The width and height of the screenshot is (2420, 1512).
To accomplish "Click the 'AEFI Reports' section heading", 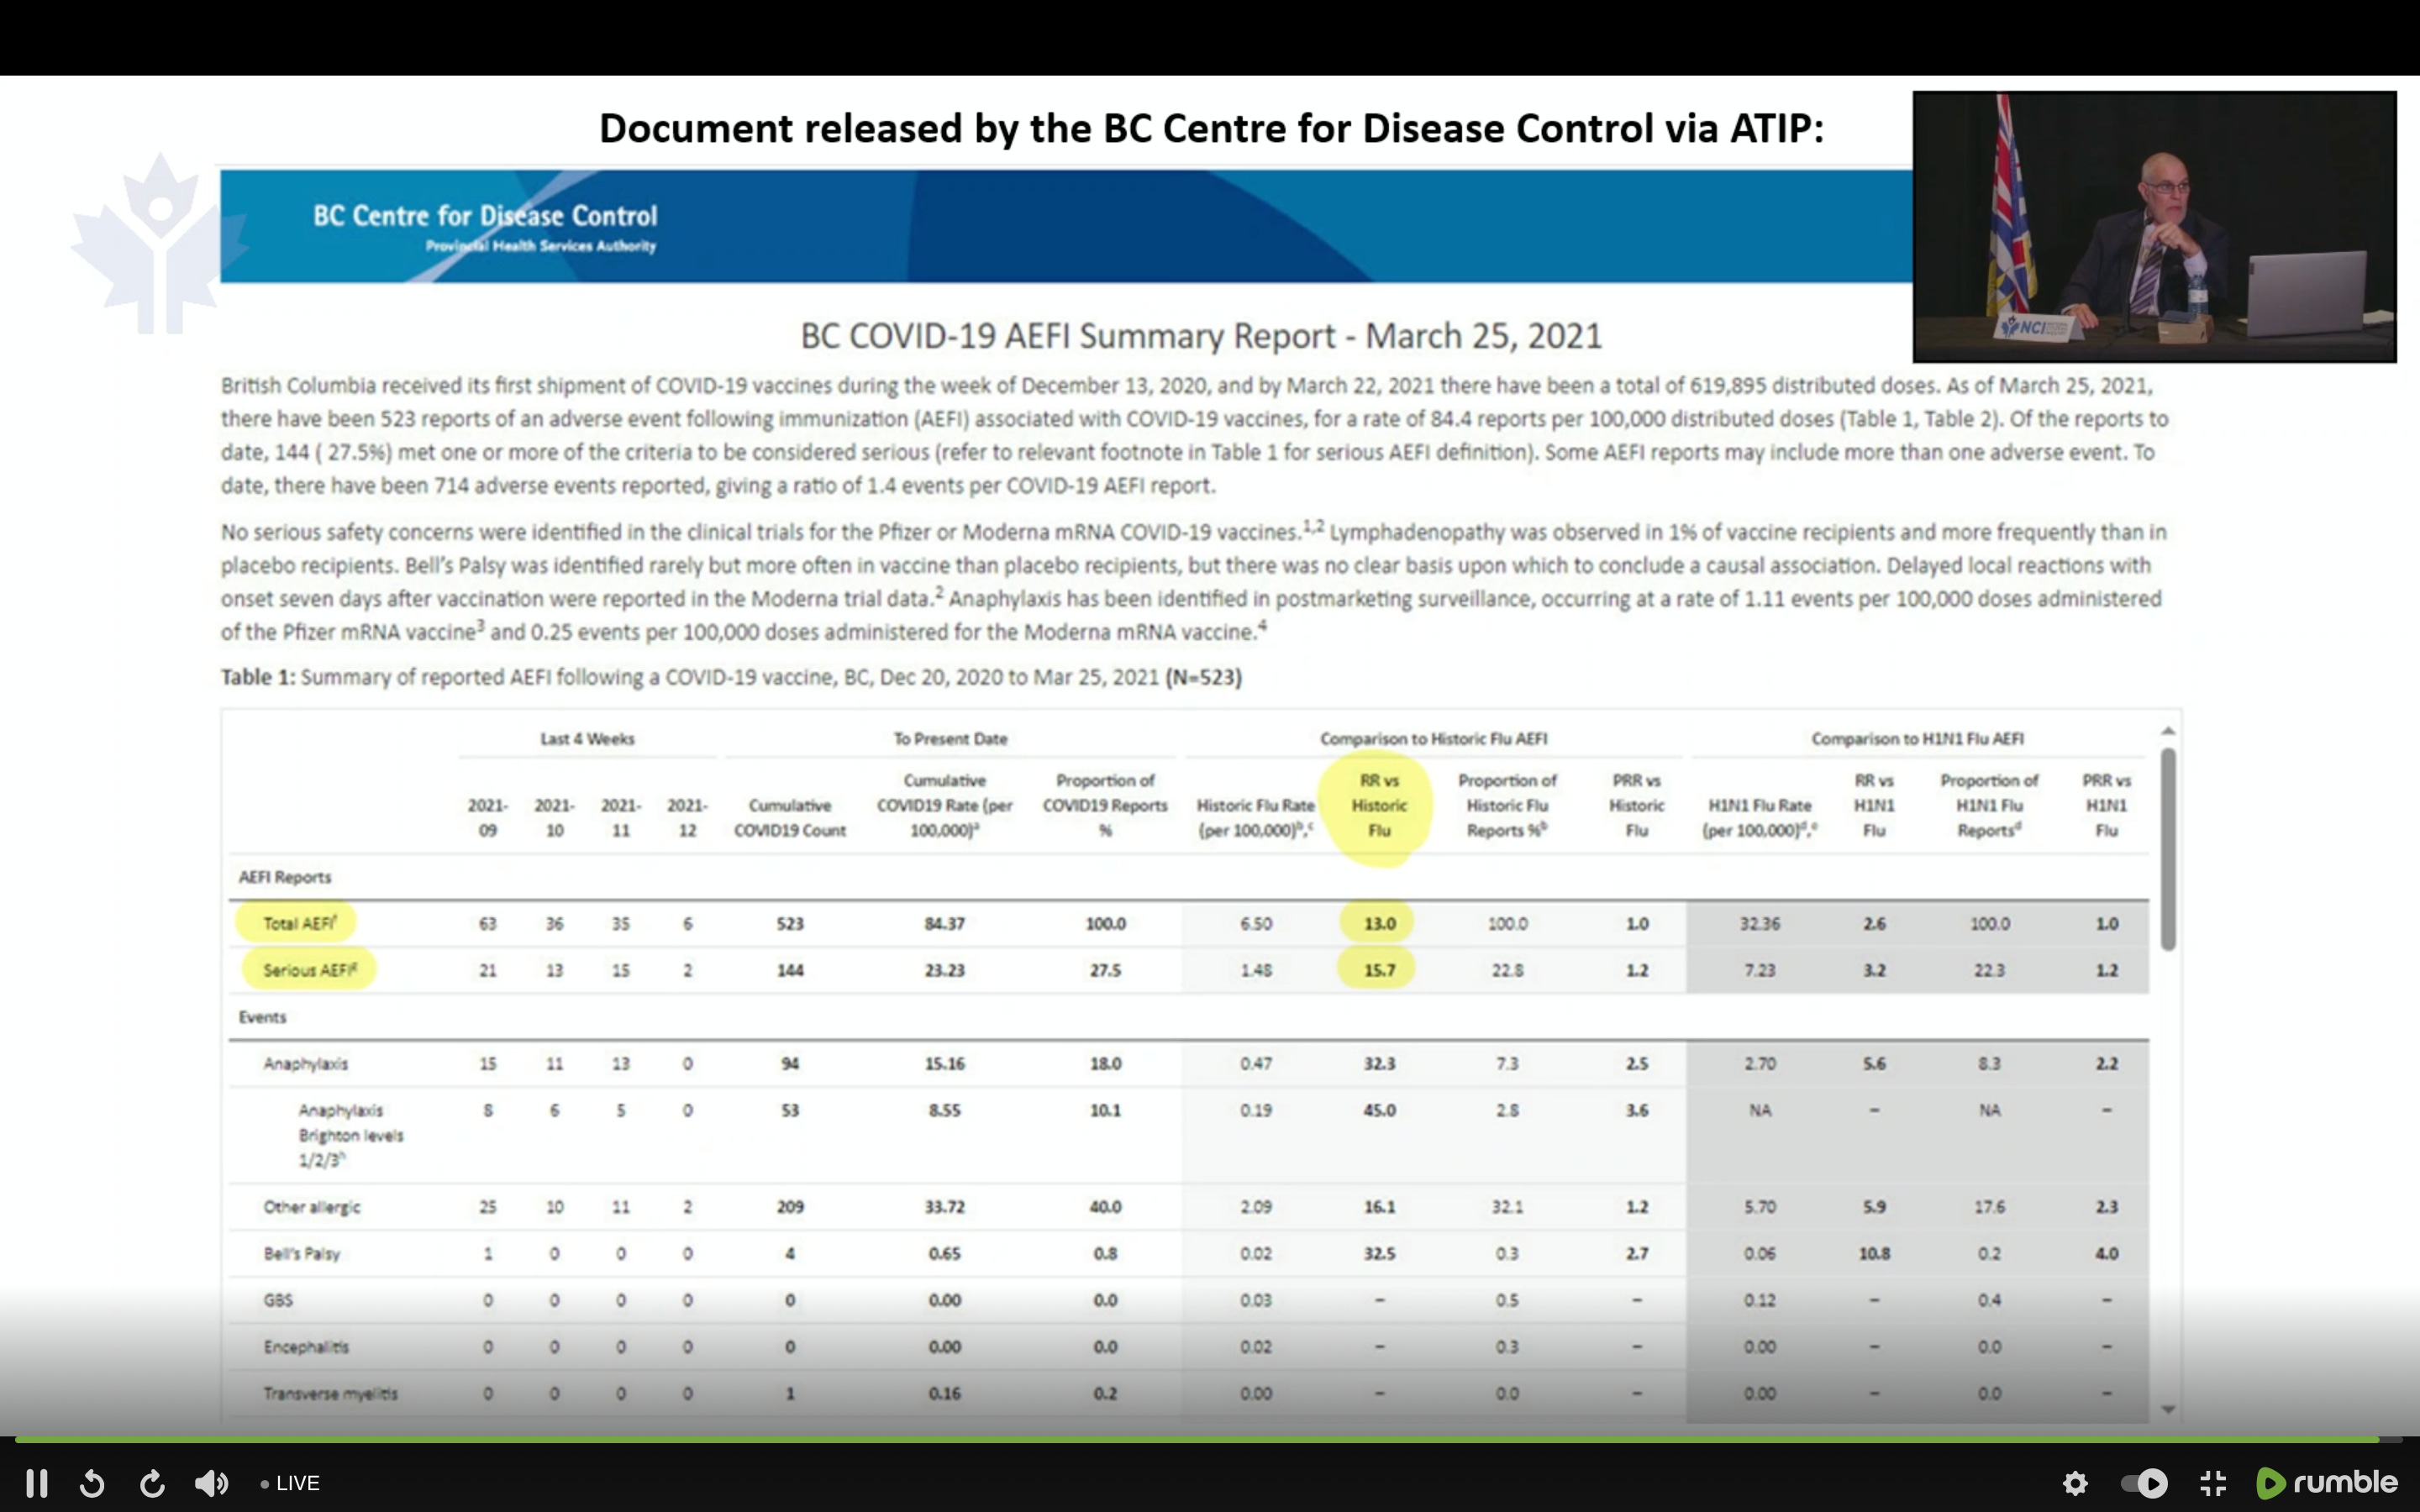I will click(x=285, y=877).
